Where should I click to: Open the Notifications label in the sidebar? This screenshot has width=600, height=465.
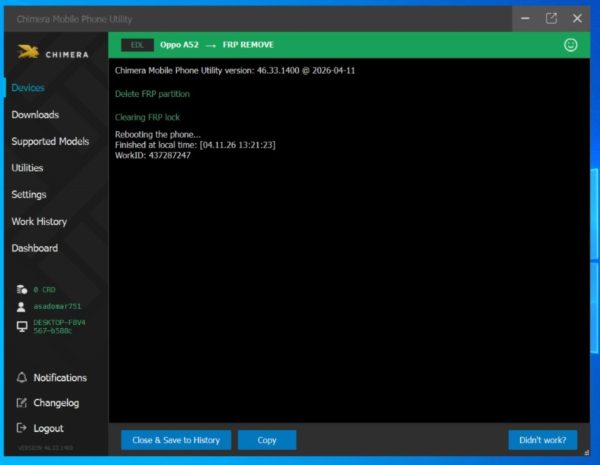click(x=60, y=378)
